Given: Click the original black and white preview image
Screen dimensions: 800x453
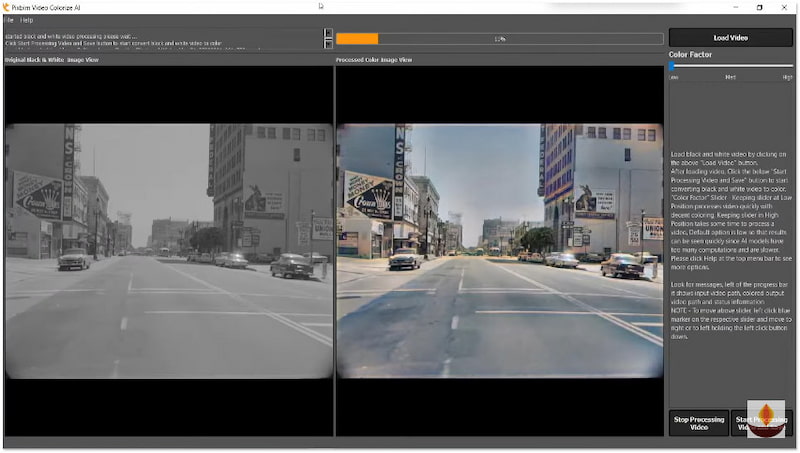Looking at the screenshot, I should coord(168,250).
